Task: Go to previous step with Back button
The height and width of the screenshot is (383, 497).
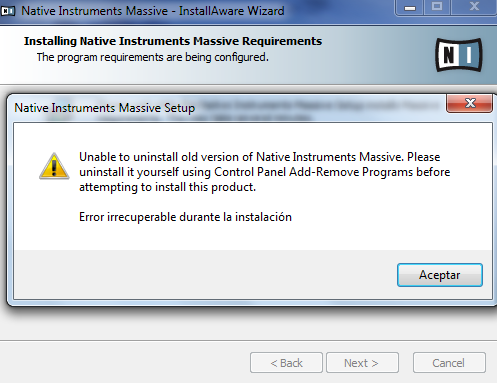Action: coord(286,363)
